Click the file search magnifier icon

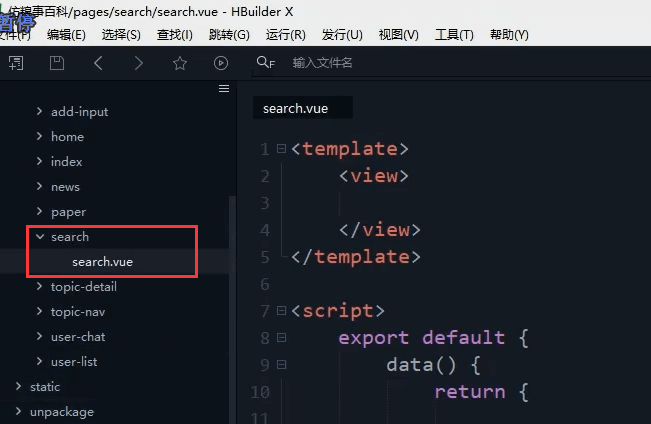pos(266,63)
